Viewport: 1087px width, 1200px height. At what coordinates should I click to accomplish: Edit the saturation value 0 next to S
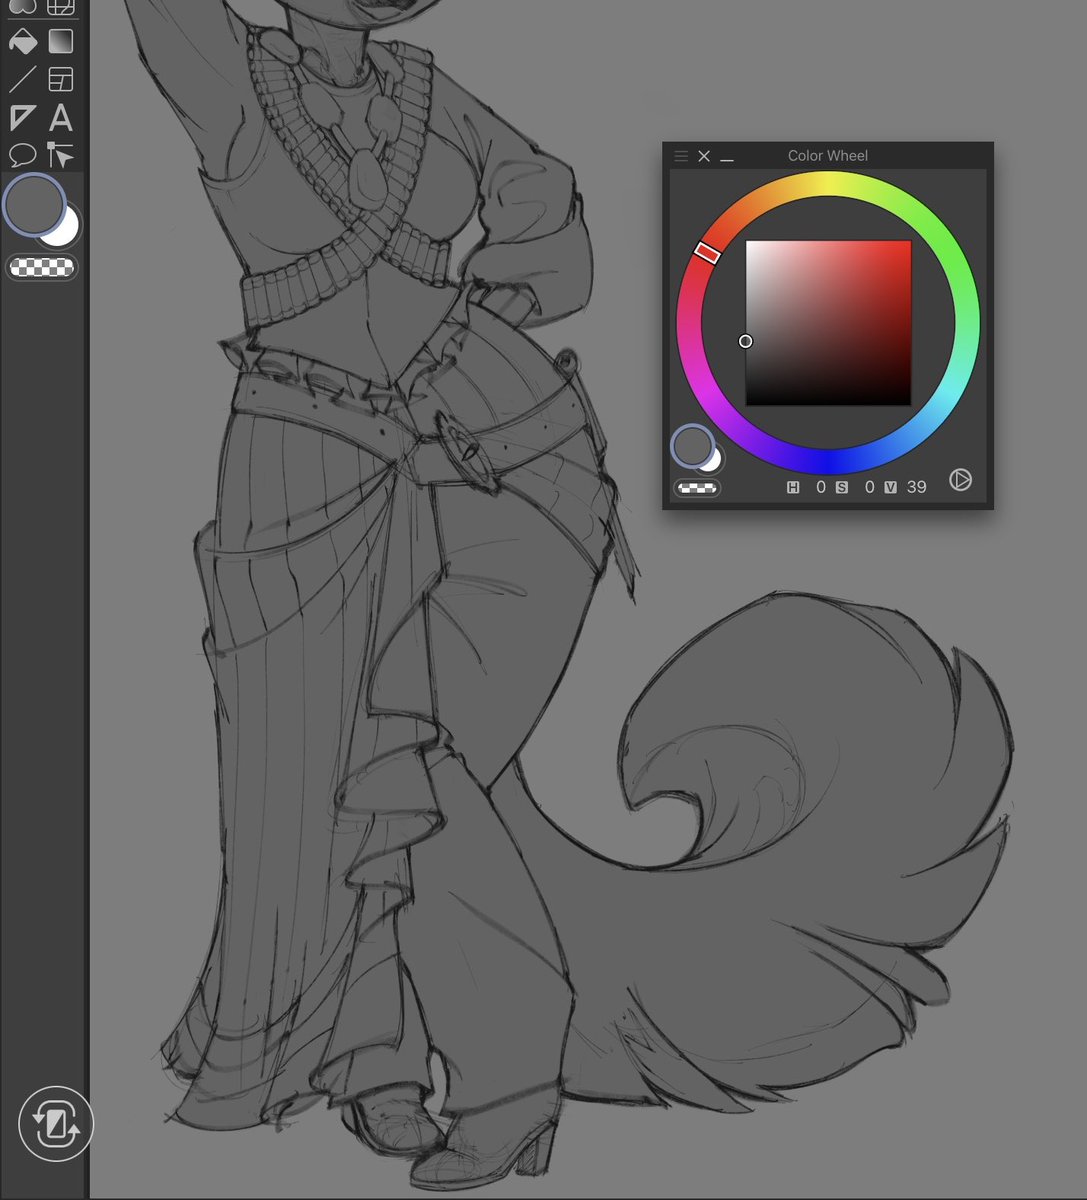pyautogui.click(x=869, y=487)
